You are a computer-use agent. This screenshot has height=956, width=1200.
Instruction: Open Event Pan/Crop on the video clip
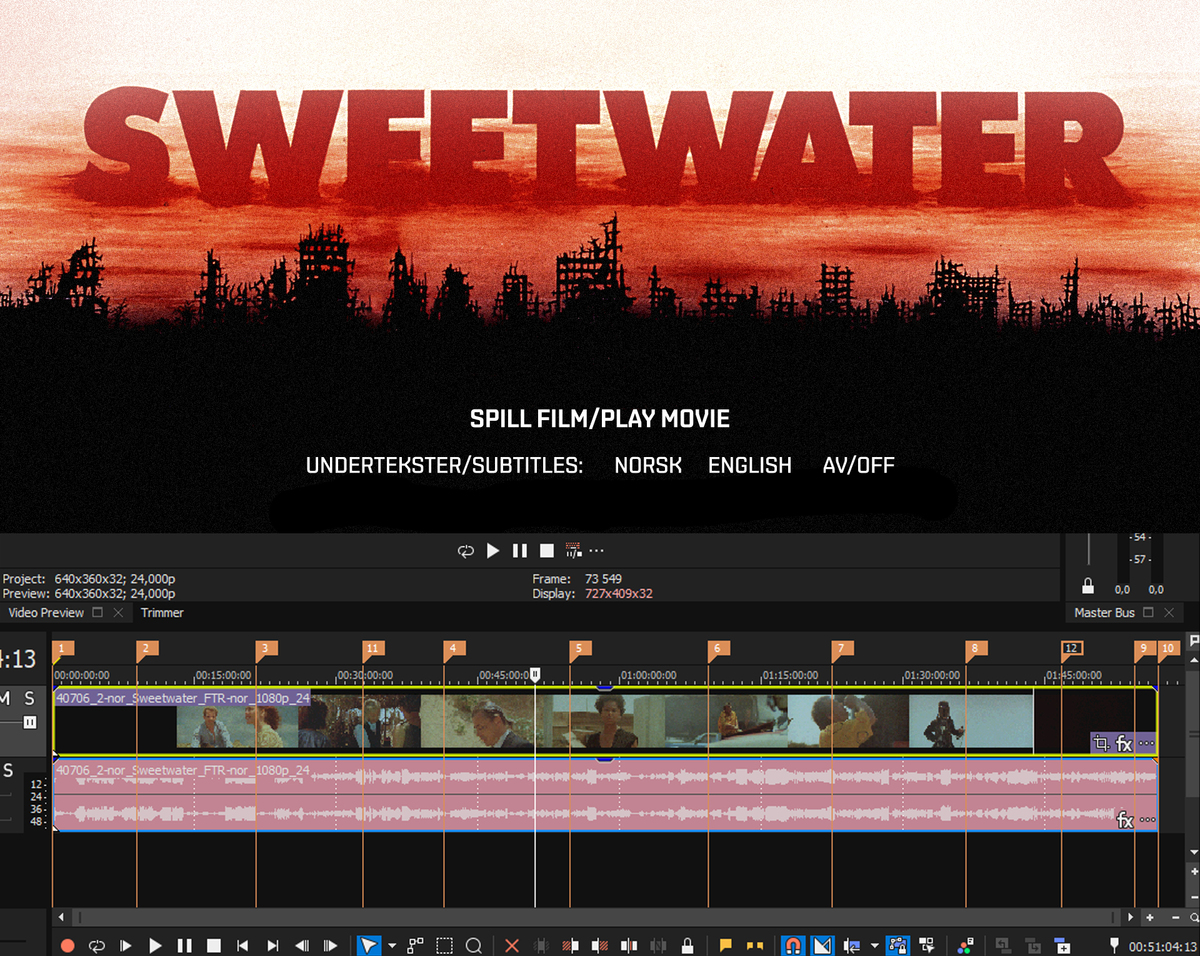[x=1101, y=743]
